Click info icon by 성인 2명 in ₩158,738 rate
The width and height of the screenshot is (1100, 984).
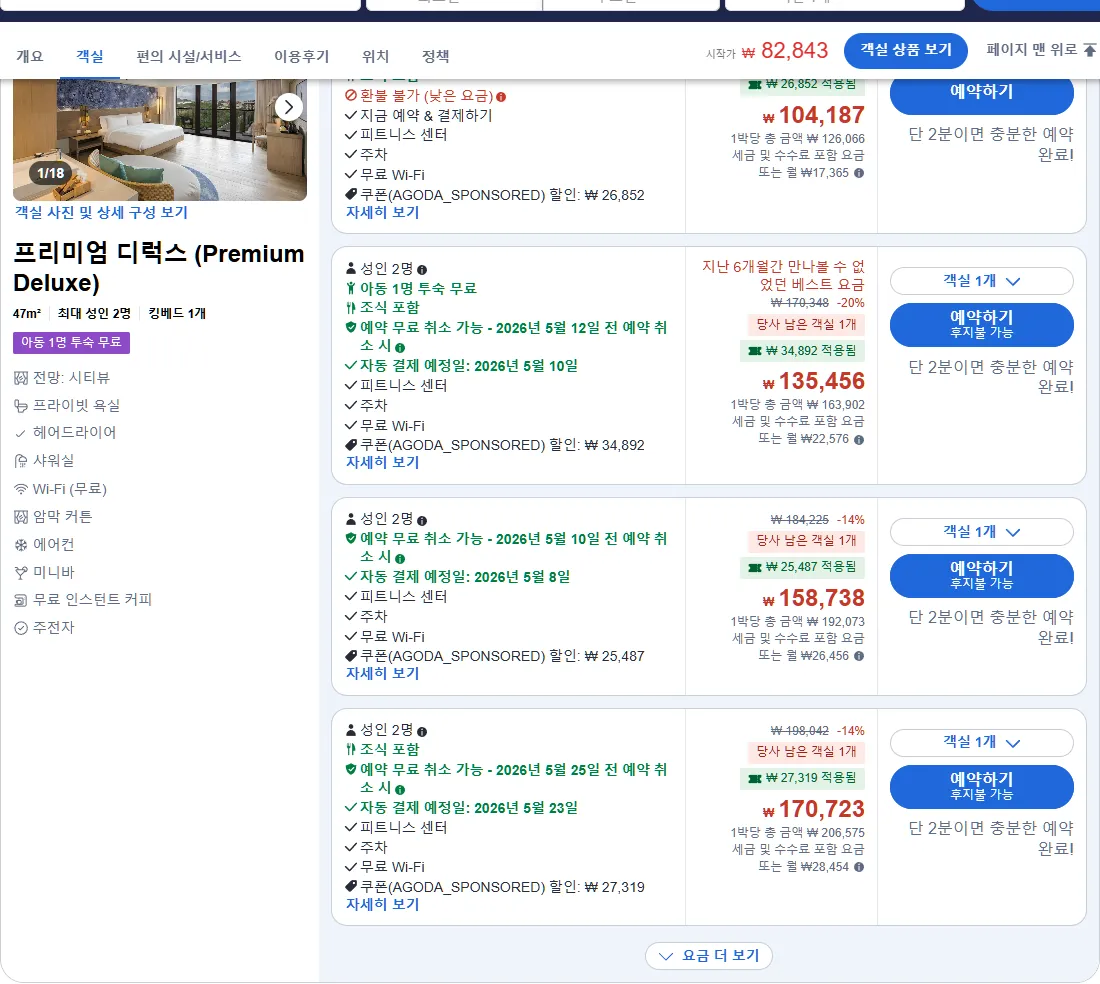(422, 520)
